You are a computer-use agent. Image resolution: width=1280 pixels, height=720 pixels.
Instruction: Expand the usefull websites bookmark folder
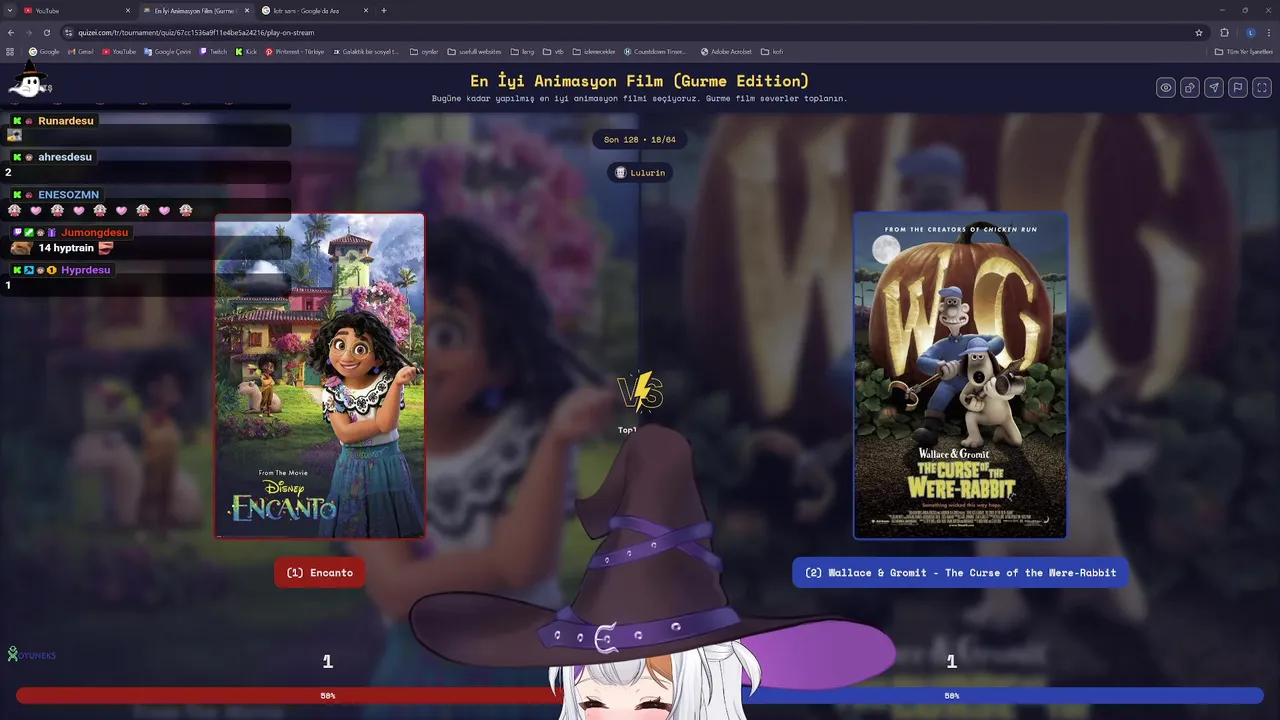[x=475, y=52]
